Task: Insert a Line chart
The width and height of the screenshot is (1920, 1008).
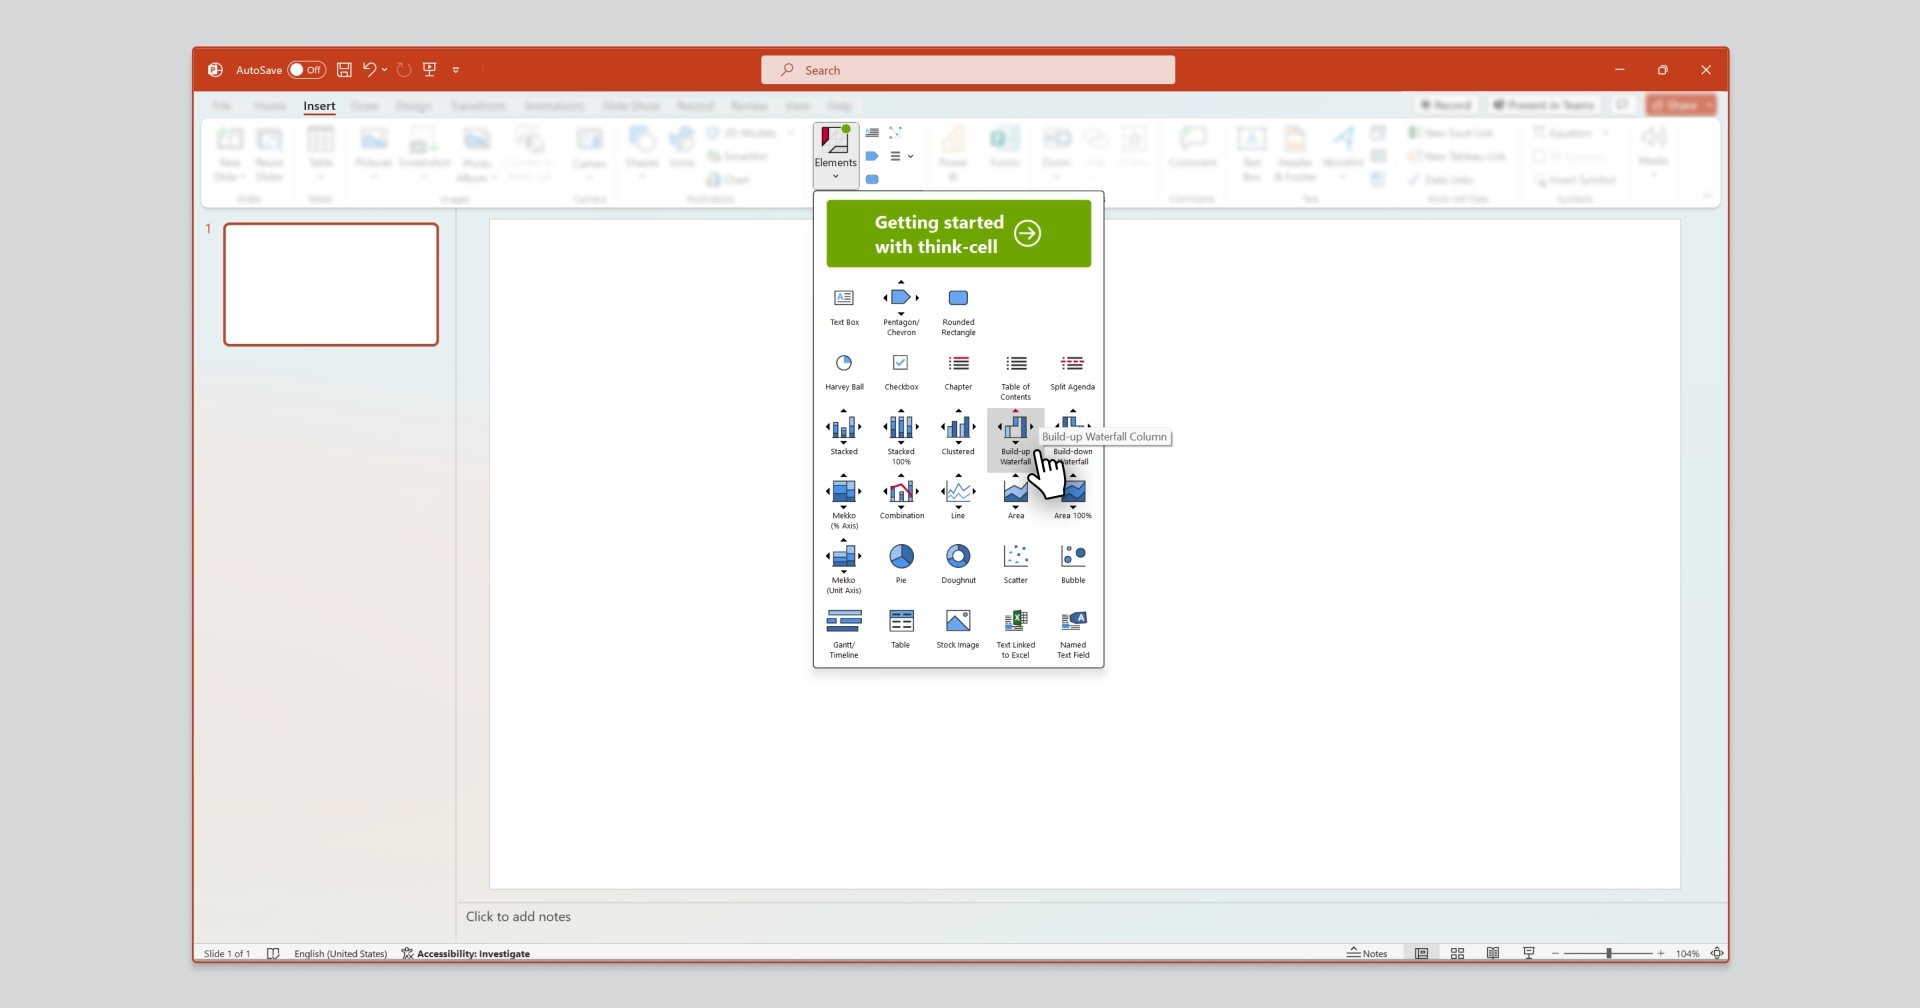Action: click(958, 497)
